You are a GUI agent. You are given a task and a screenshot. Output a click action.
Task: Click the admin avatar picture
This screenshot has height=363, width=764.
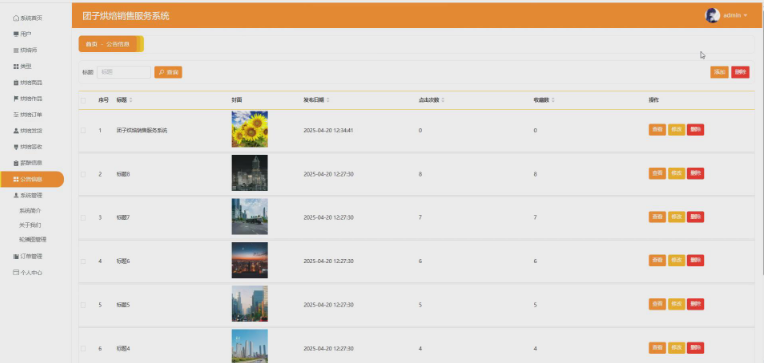click(712, 16)
